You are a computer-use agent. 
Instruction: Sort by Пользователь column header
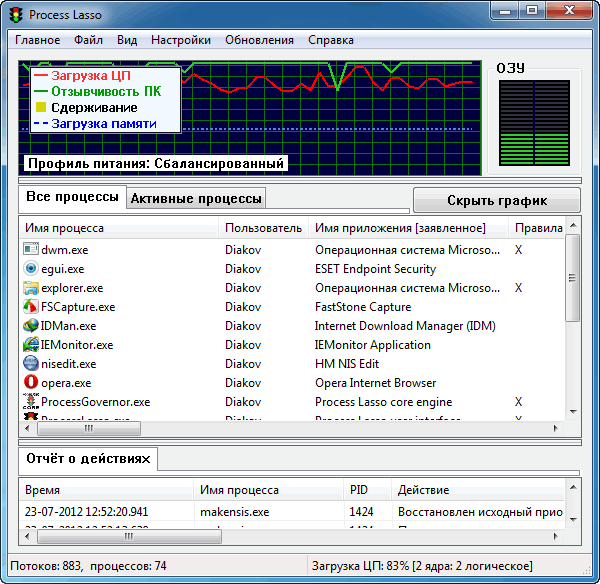coord(263,228)
